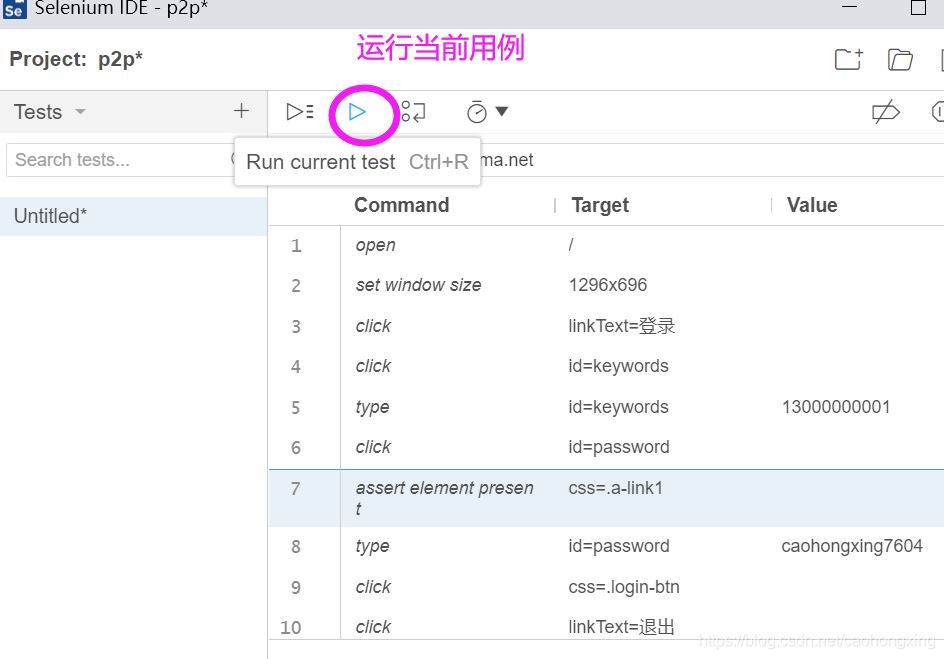Expand the speed control dropdown arrow
The height and width of the screenshot is (659, 944).
coord(502,111)
